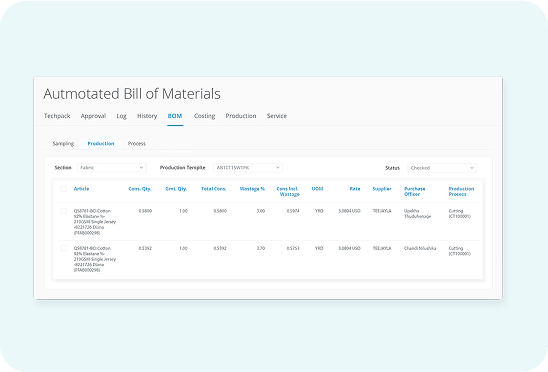548x372 pixels.
Task: Check the second article row checkbox
Action: pyautogui.click(x=64, y=248)
